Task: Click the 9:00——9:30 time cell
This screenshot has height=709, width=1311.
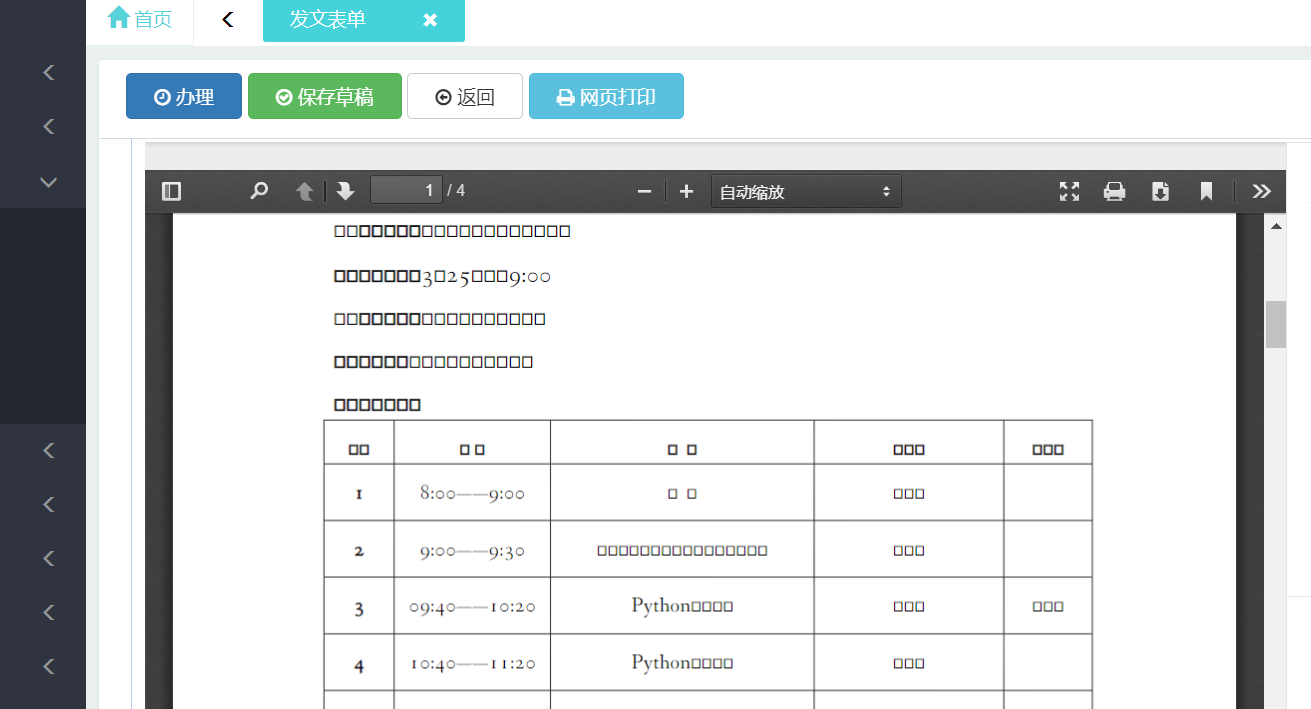Action: coord(472,550)
